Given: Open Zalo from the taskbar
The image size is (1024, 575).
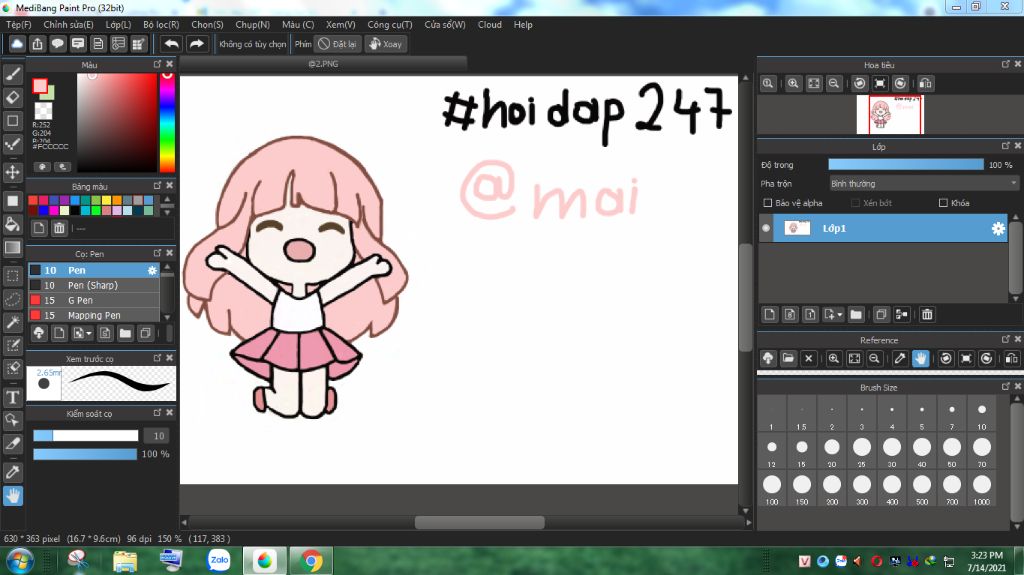Looking at the screenshot, I should pos(219,560).
